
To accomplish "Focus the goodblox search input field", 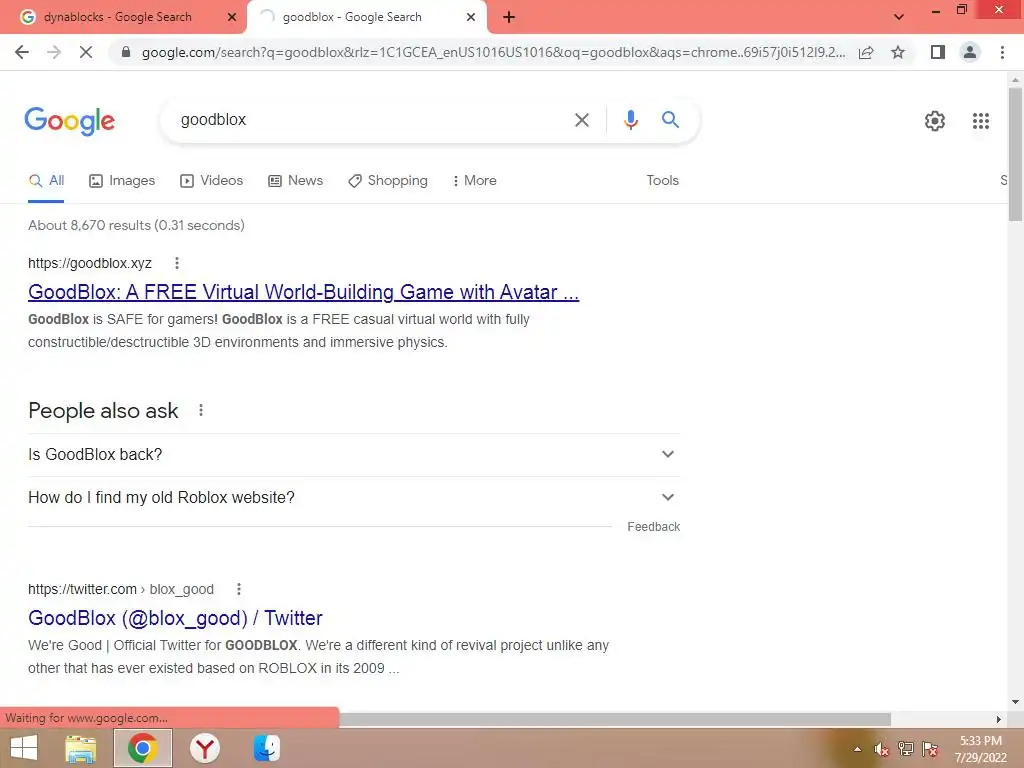I will coord(369,120).
